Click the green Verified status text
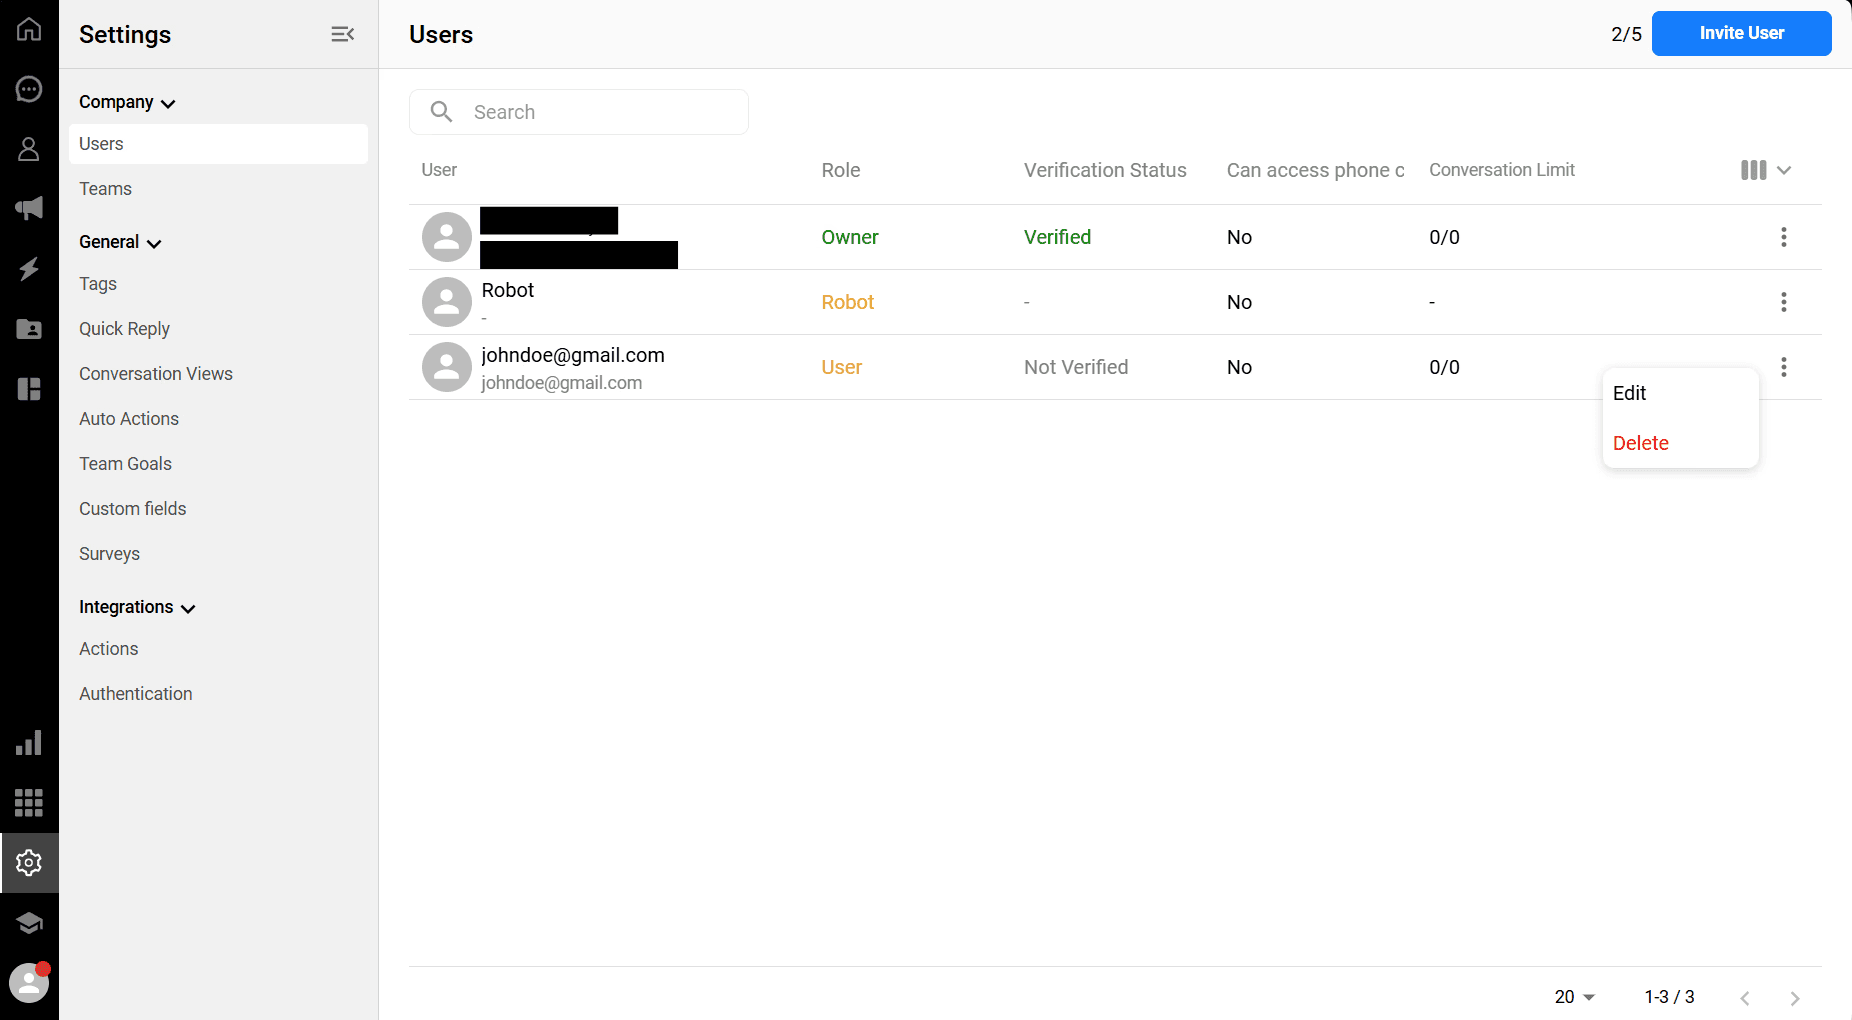Image resolution: width=1852 pixels, height=1020 pixels. (1057, 237)
